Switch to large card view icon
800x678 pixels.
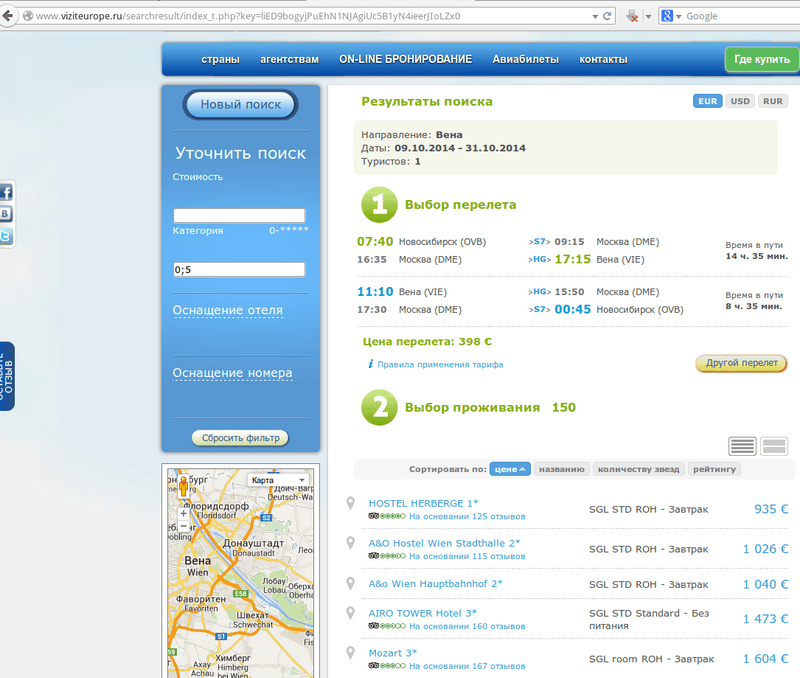[773, 446]
